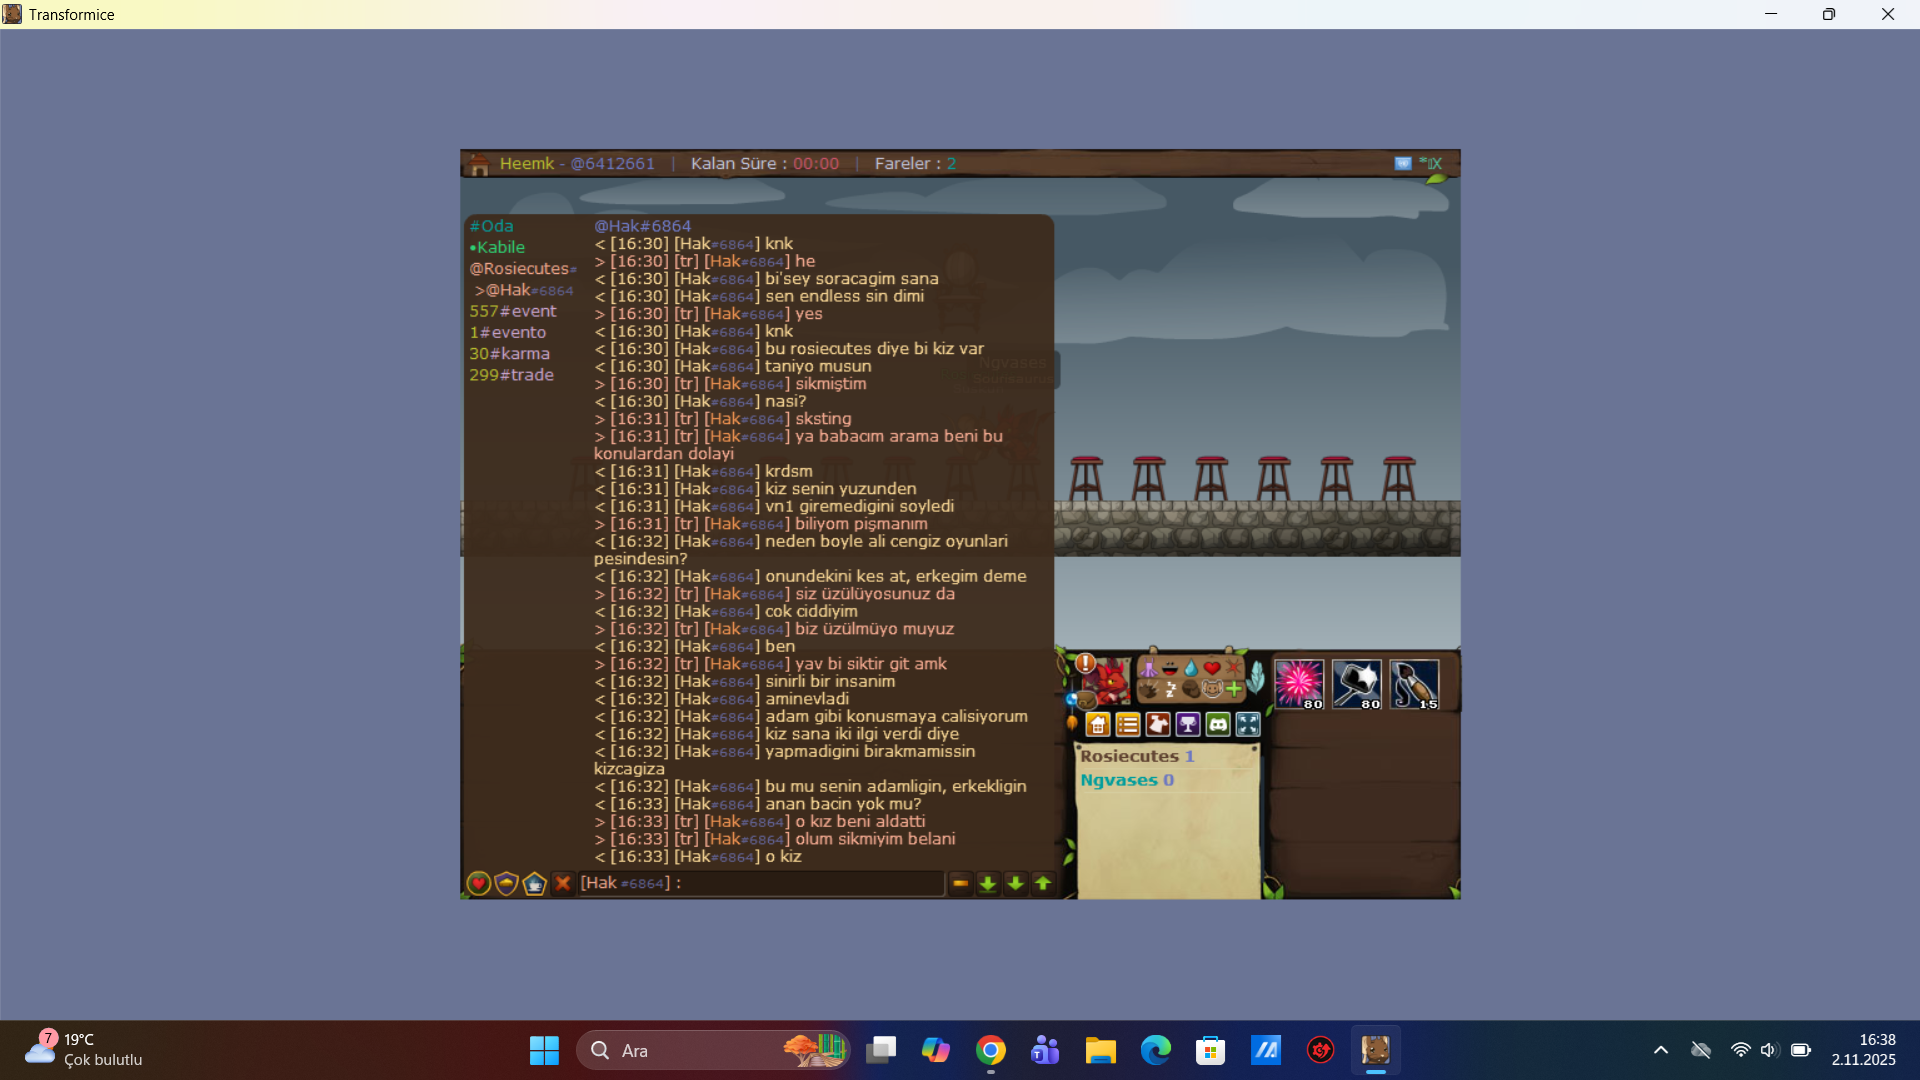Click Rosiecutes in the player scoreboard
Screen dimensions: 1920x1080
1129,757
